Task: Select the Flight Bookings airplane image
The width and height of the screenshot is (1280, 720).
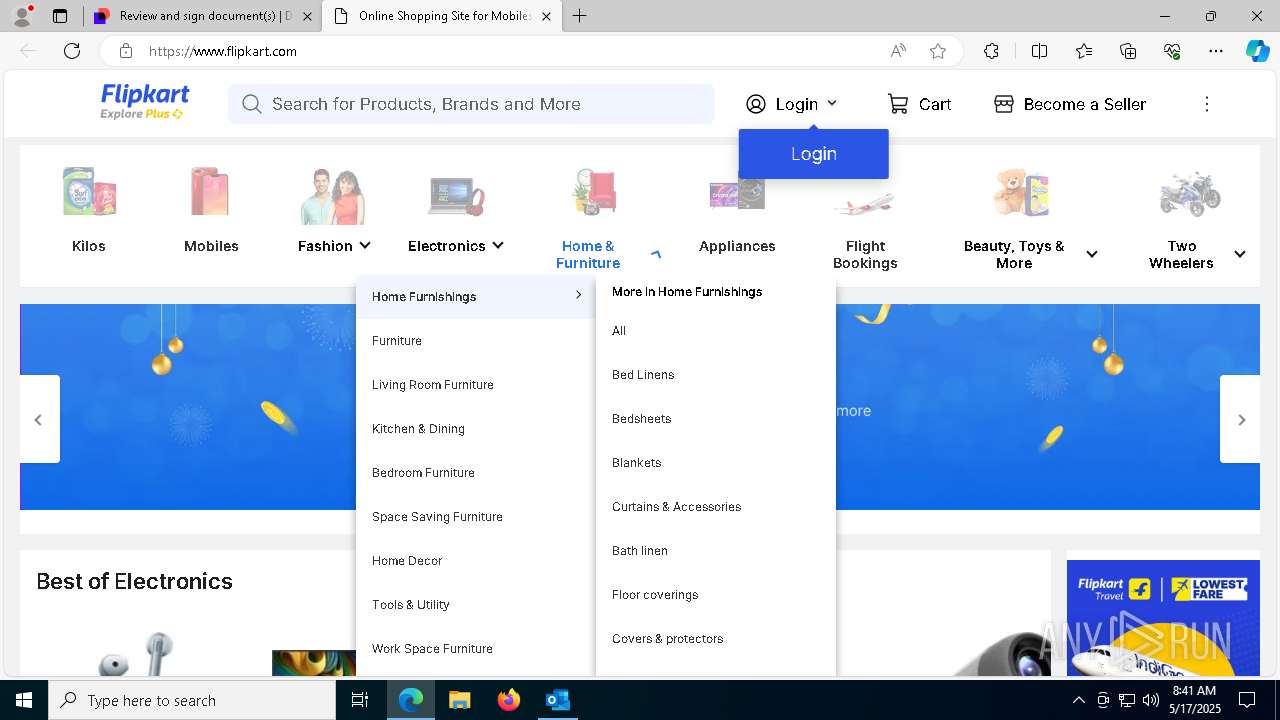Action: 865,205
